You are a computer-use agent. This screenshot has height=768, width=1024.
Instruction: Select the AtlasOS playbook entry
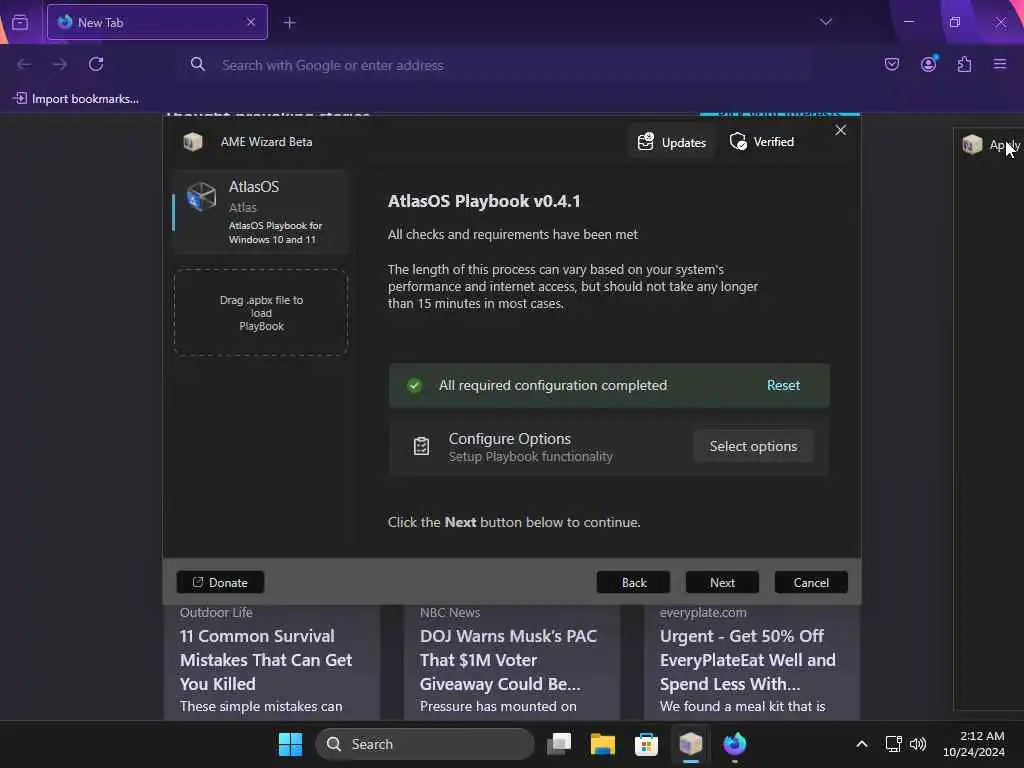[x=261, y=212]
